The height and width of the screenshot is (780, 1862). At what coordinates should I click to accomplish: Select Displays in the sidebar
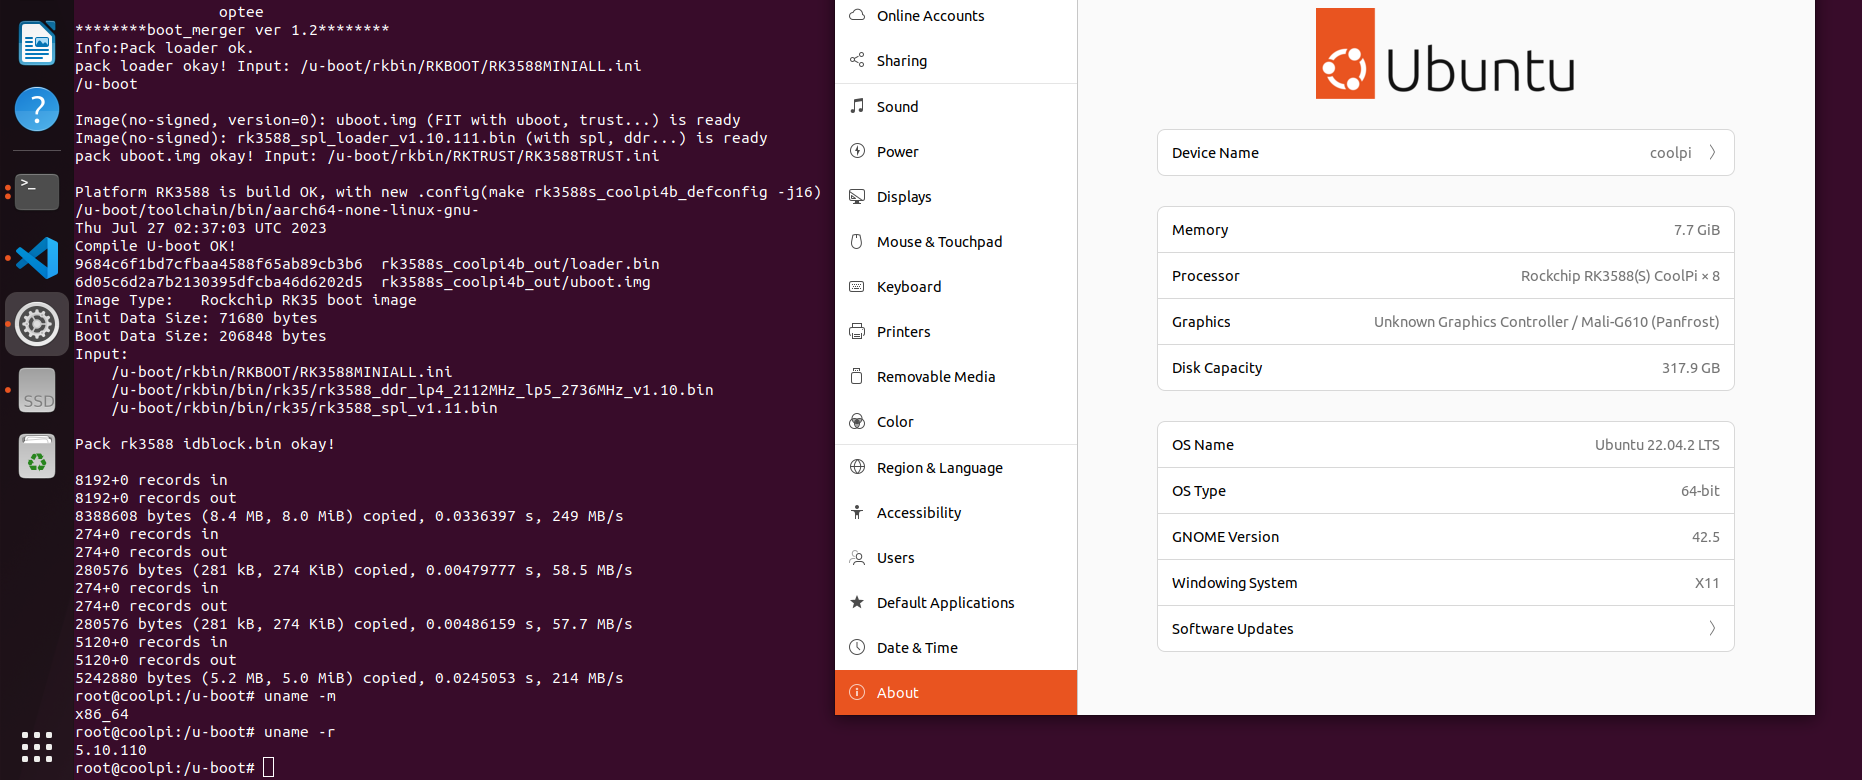coord(956,196)
